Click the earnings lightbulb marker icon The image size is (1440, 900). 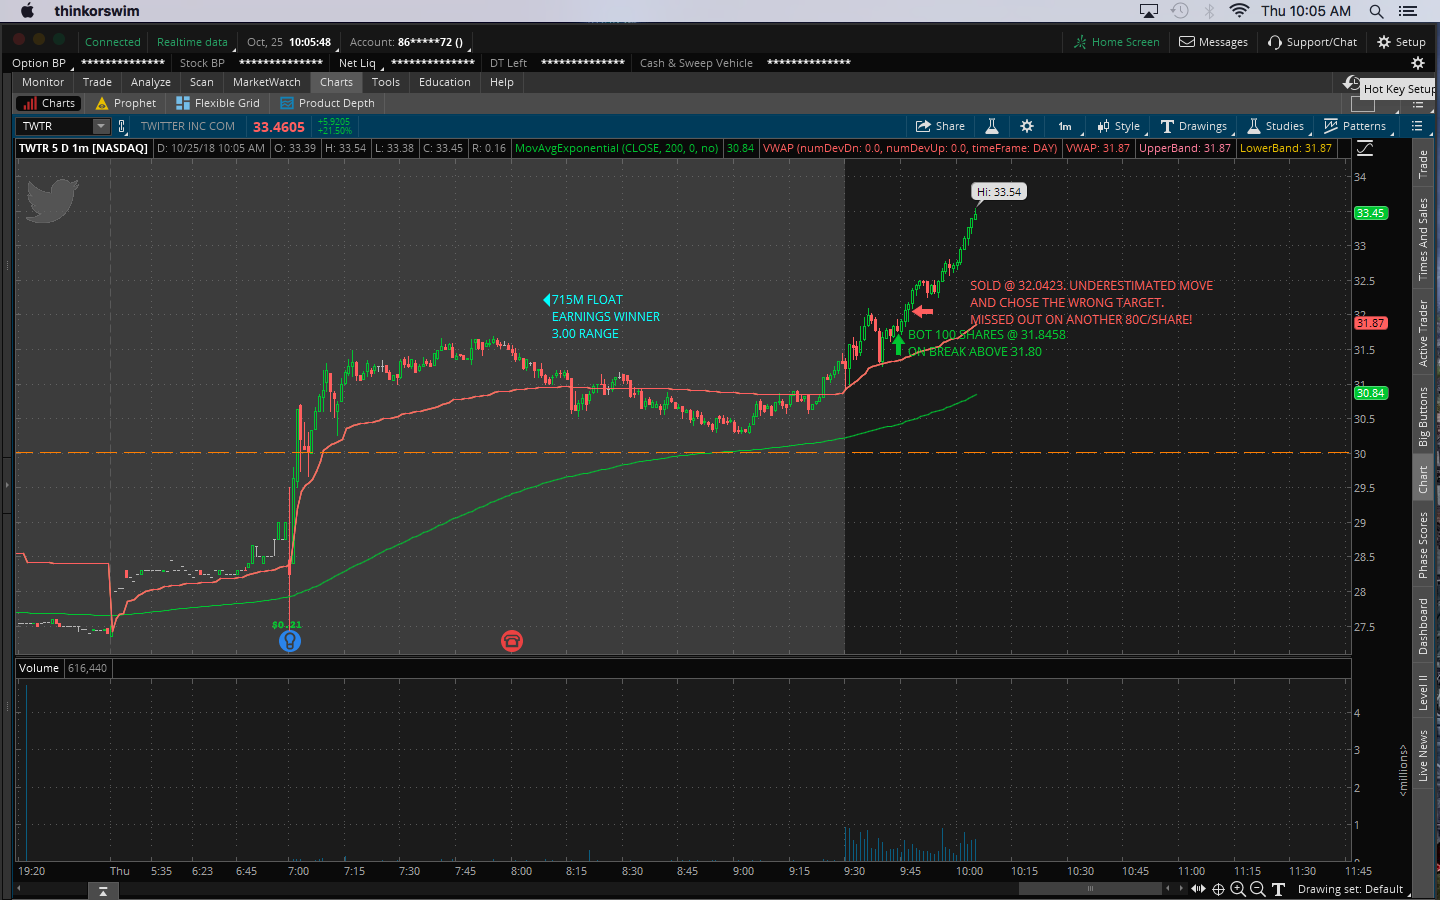pyautogui.click(x=290, y=641)
